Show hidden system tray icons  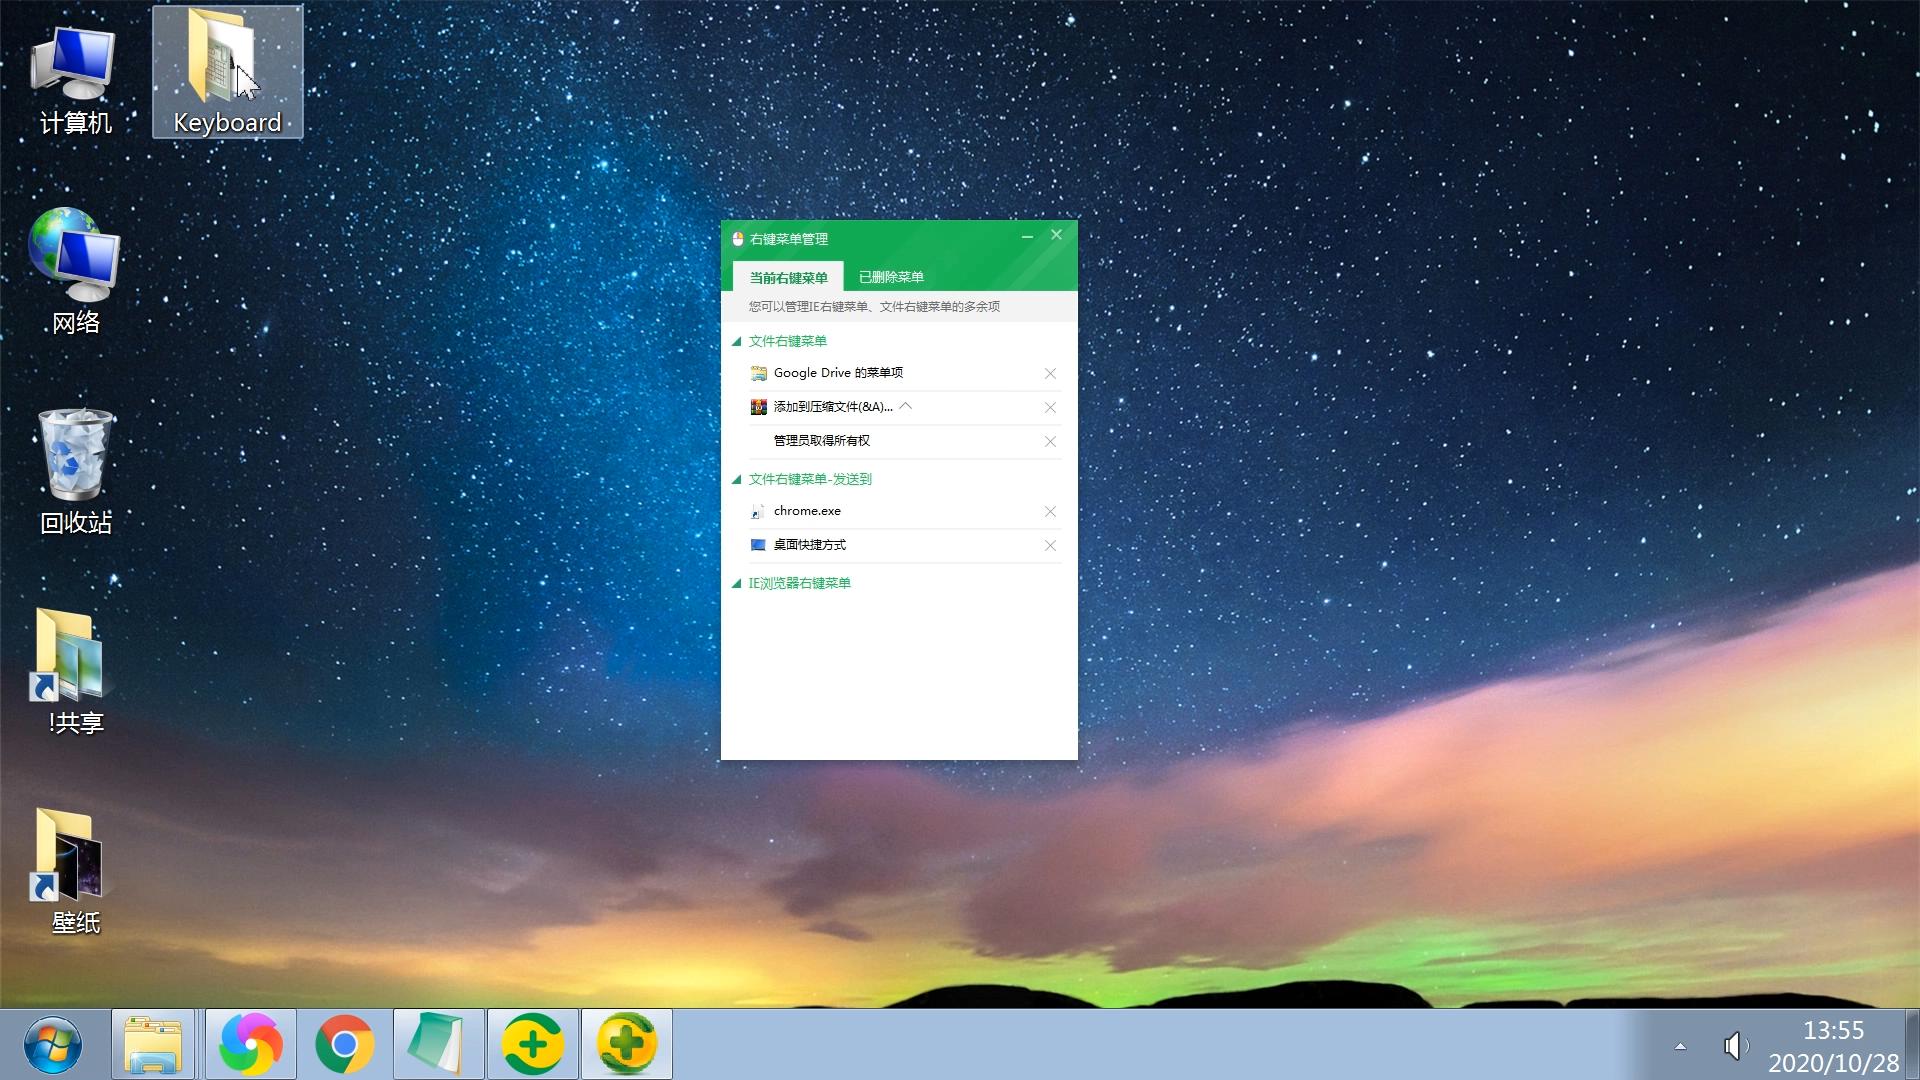pos(1680,1046)
